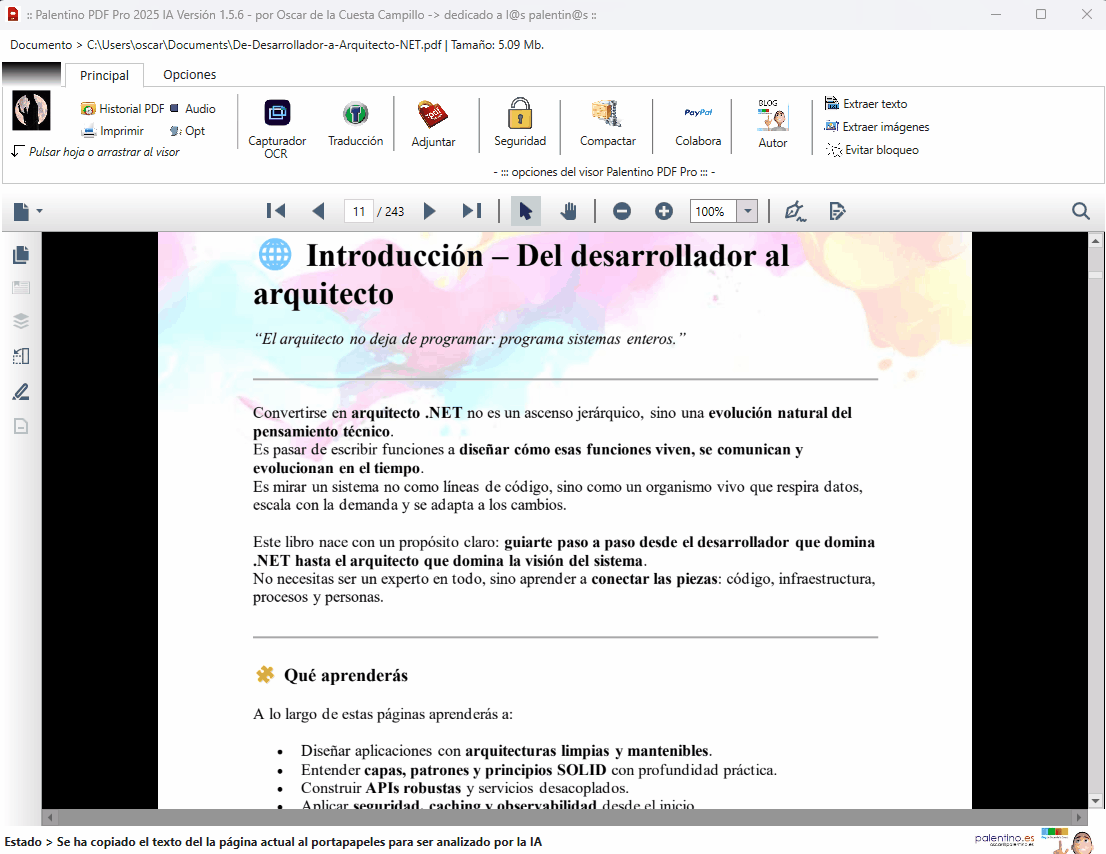Click the Autor blog icon
The width and height of the screenshot is (1106, 854).
click(x=772, y=116)
